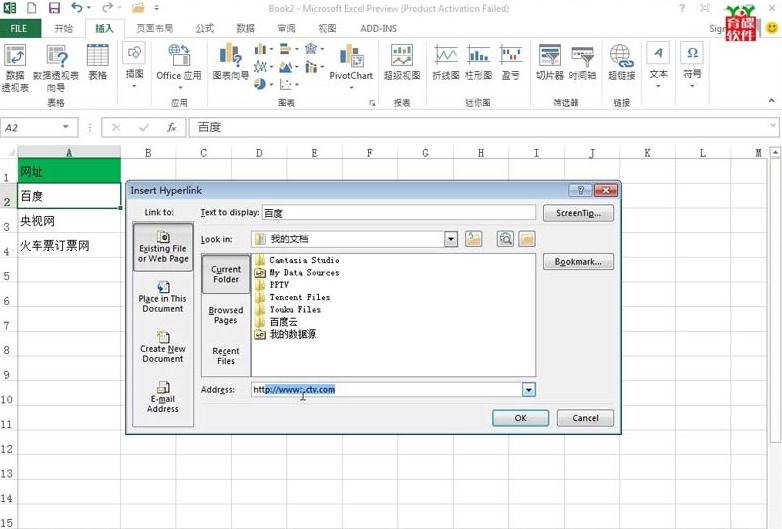This screenshot has height=529, width=782.
Task: Click the Browse for File folder icon
Action: pos(527,239)
